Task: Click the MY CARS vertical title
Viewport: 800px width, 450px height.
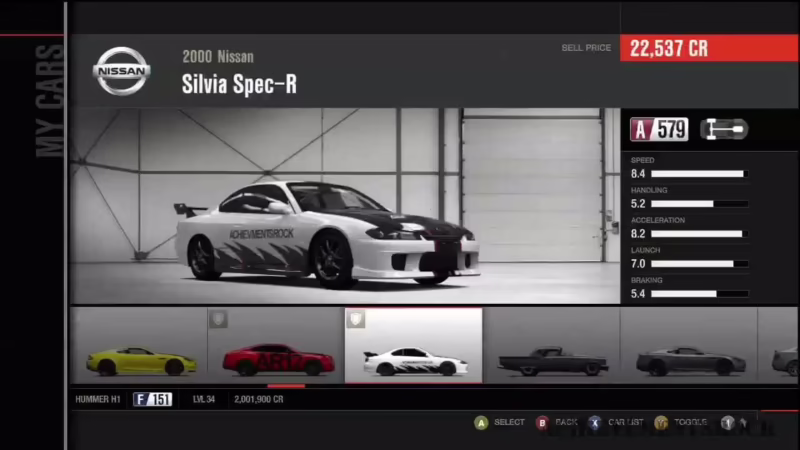Action: (50, 101)
